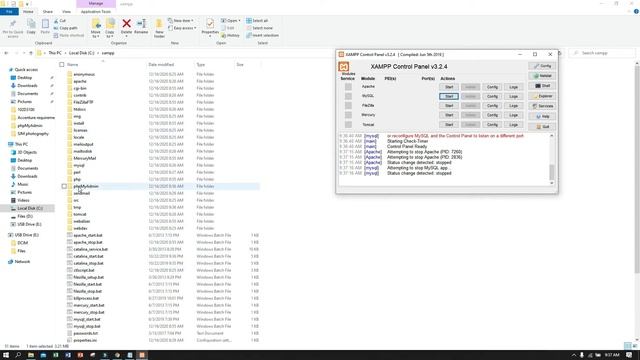This screenshot has width=640, height=360.
Task: Expand the Easy access dropdown
Action: [182, 28]
